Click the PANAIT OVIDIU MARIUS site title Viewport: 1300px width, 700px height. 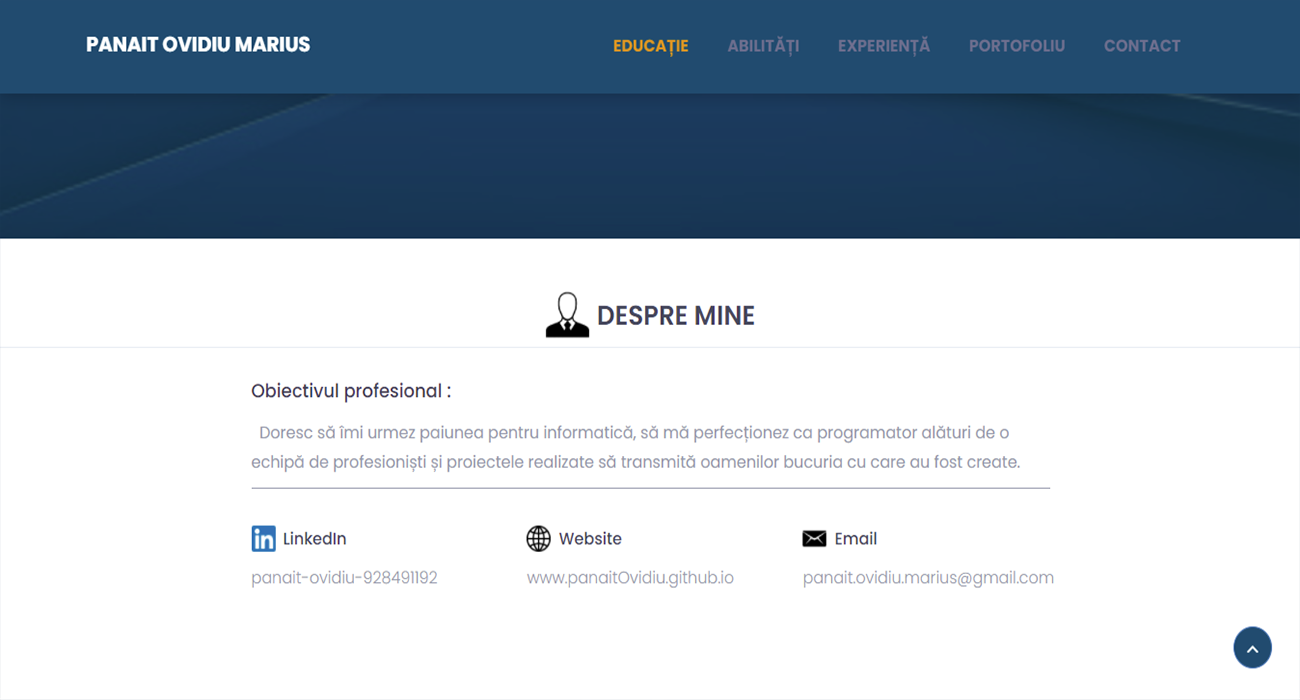tap(198, 45)
